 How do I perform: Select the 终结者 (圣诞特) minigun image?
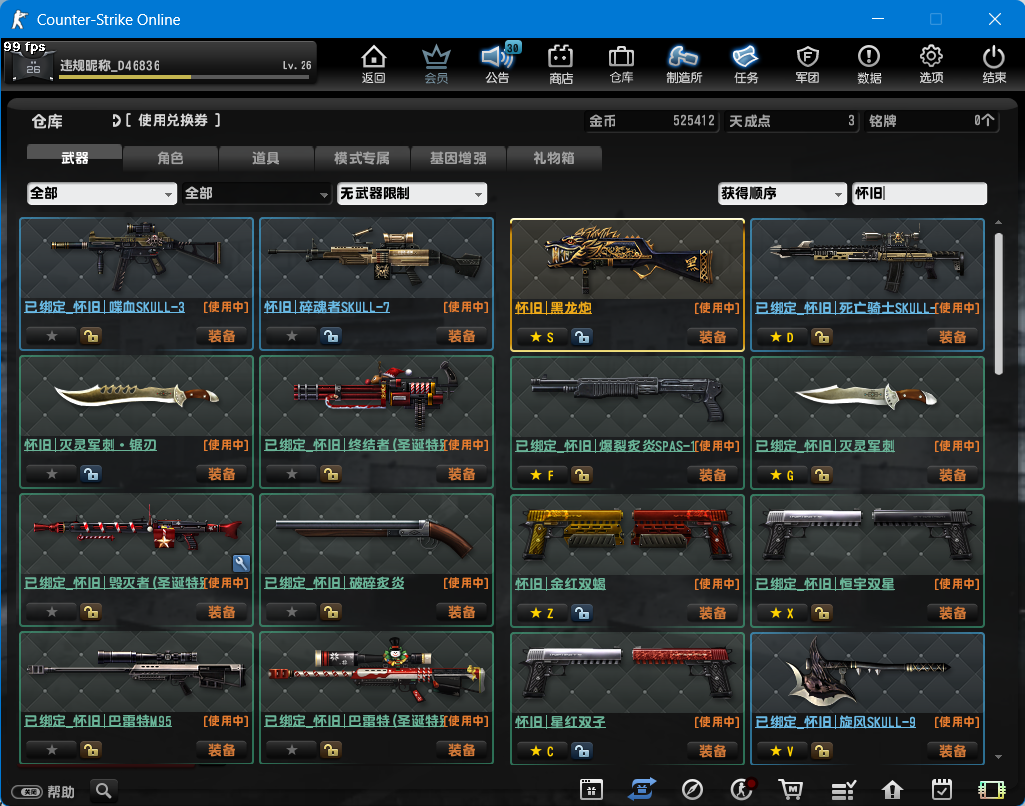pyautogui.click(x=377, y=397)
